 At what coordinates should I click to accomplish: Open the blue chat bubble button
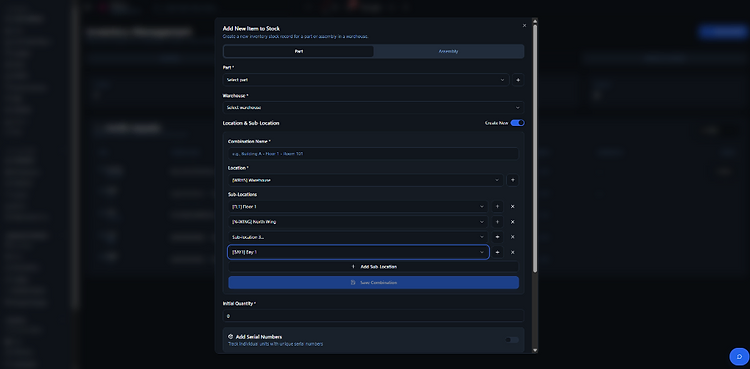(x=739, y=357)
